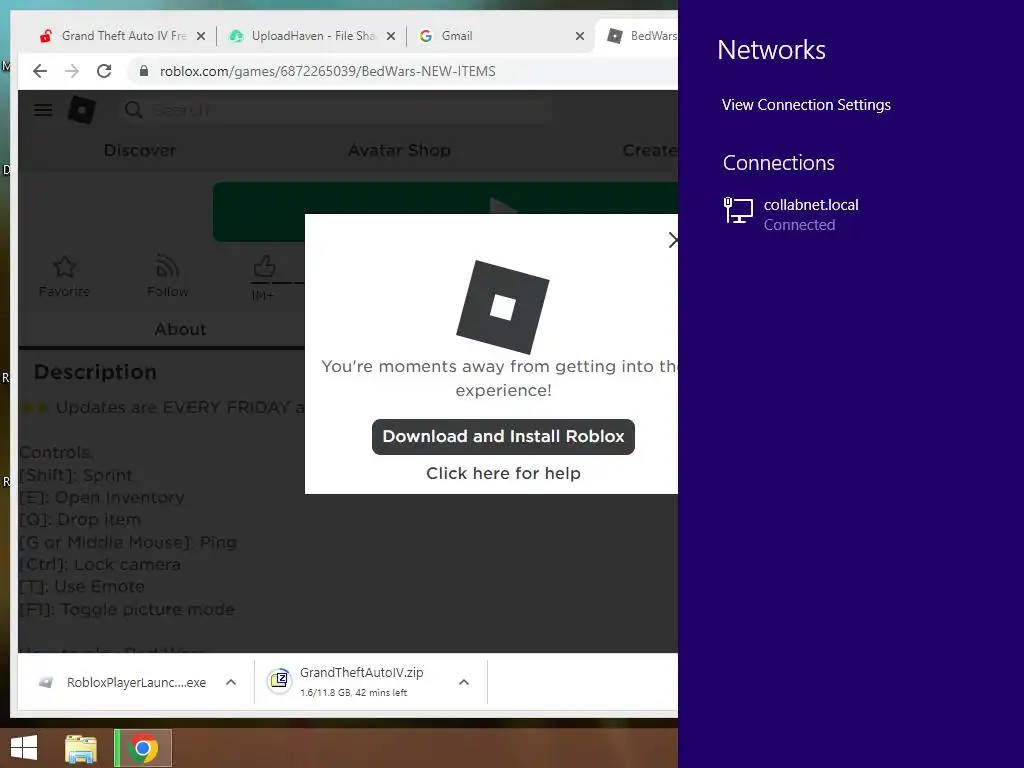Click Chrome icon in taskbar

point(143,748)
